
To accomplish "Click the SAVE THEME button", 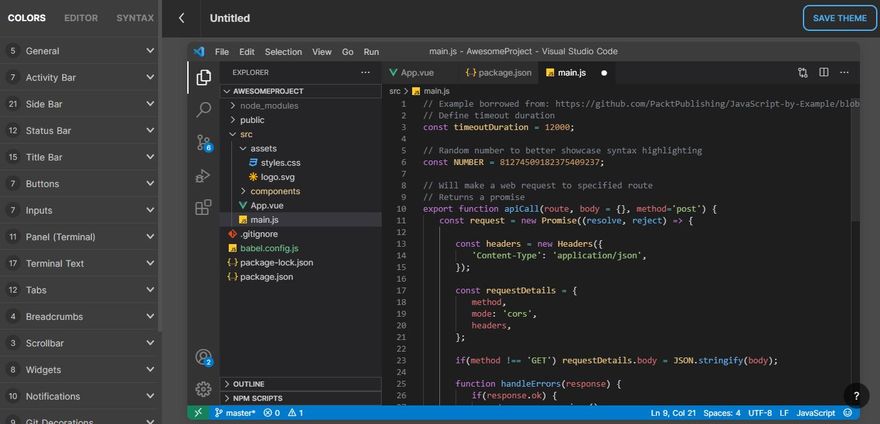I will click(x=839, y=18).
